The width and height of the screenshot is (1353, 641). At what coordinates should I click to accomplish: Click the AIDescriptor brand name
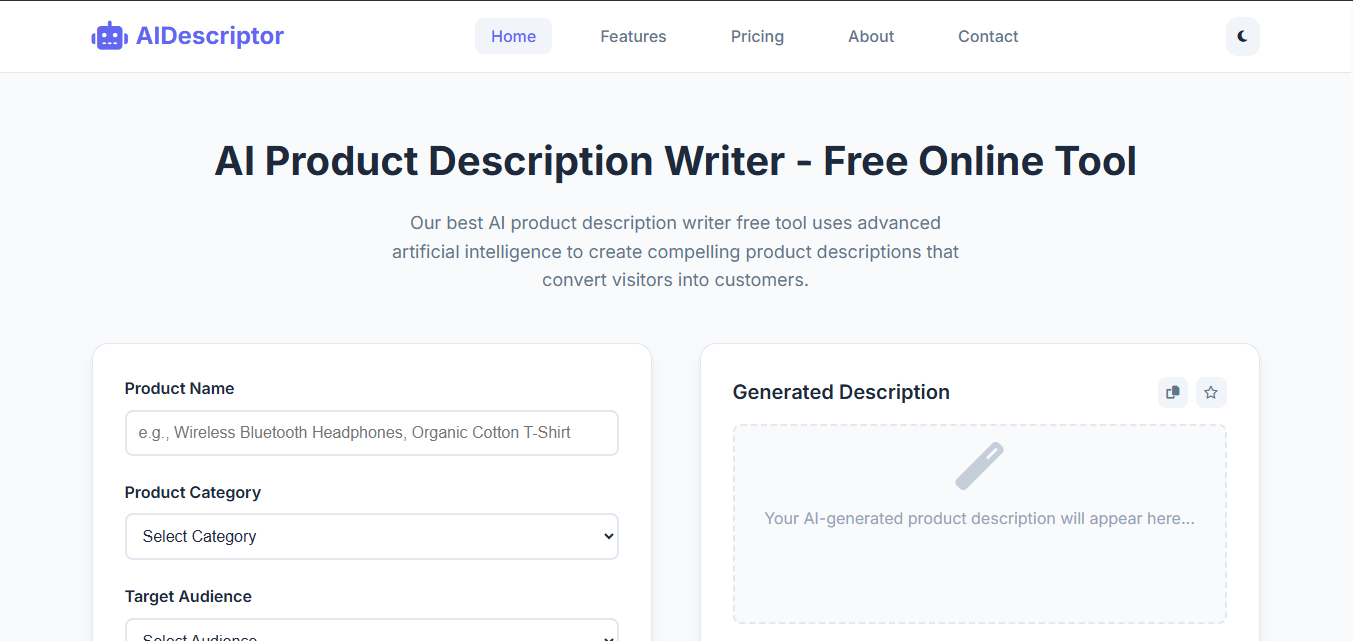tap(210, 36)
